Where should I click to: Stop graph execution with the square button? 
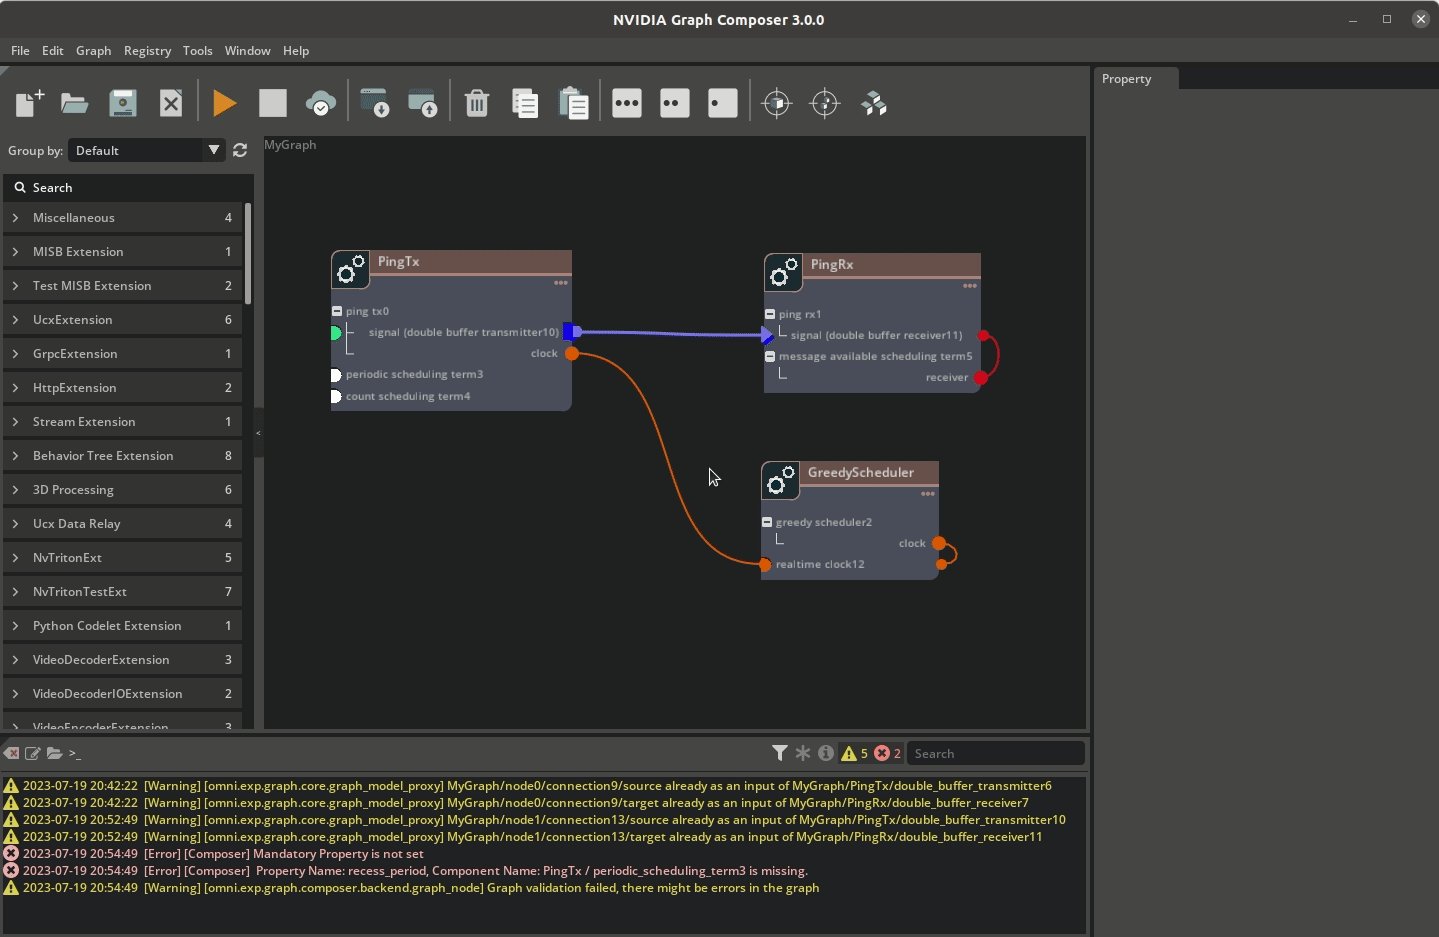click(x=273, y=103)
